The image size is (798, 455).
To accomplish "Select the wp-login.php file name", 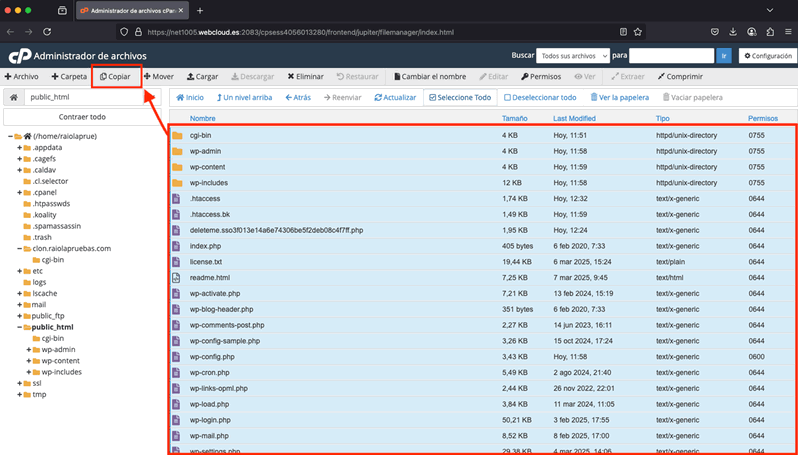I will (210, 420).
